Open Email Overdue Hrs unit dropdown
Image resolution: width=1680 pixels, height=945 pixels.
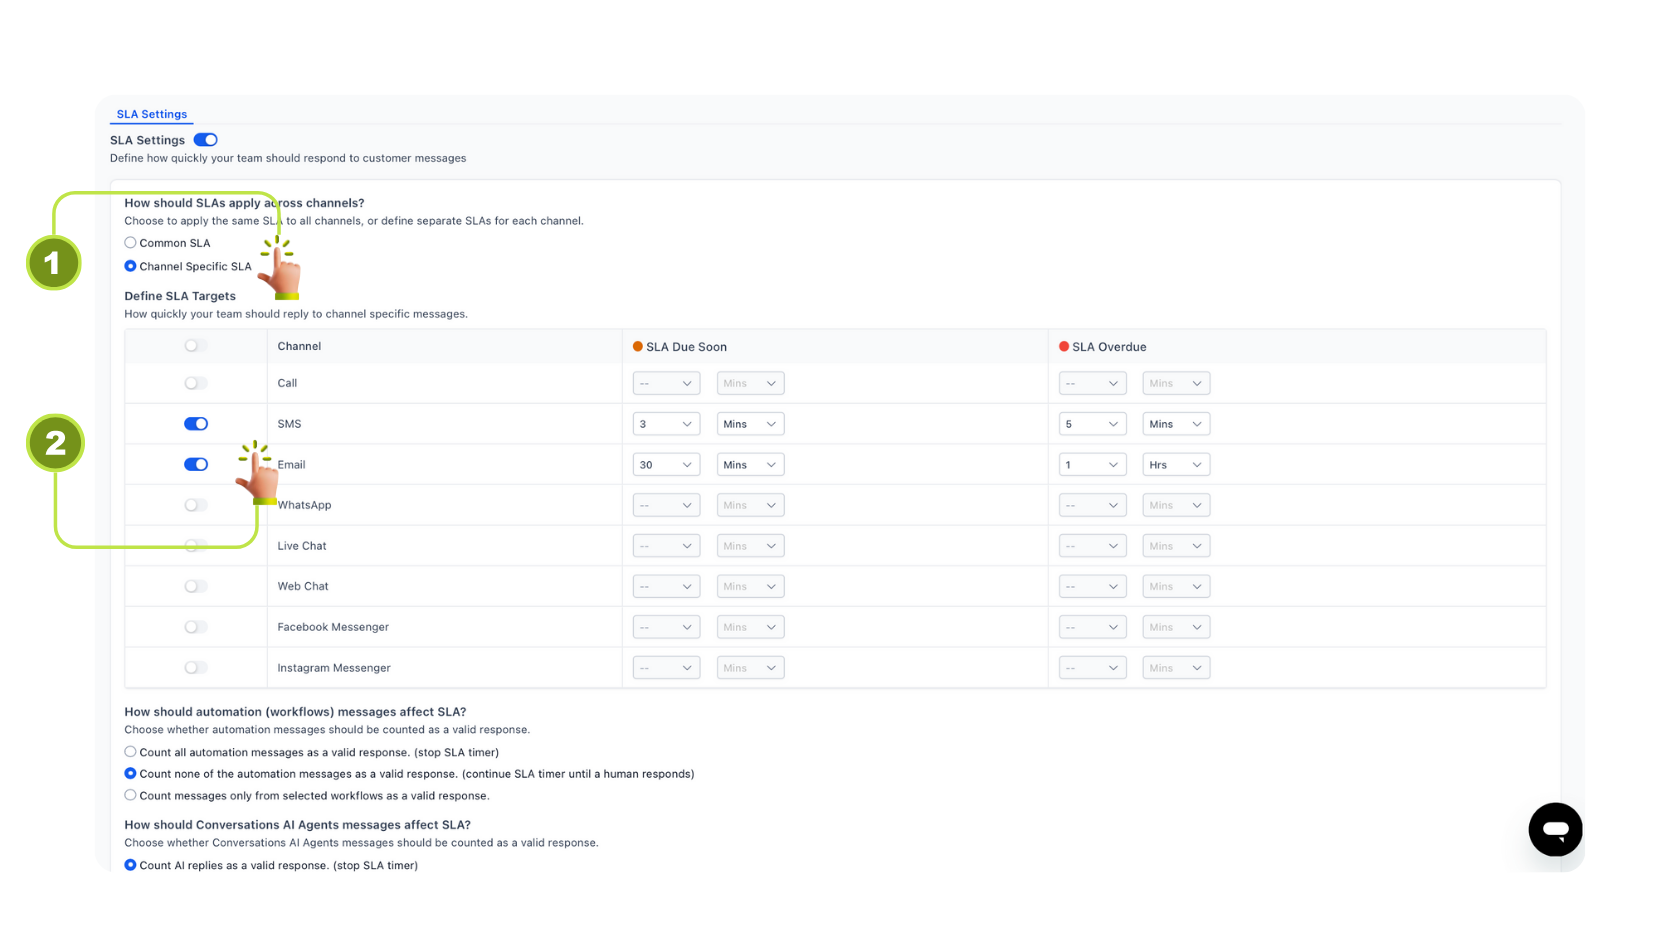[1176, 465]
